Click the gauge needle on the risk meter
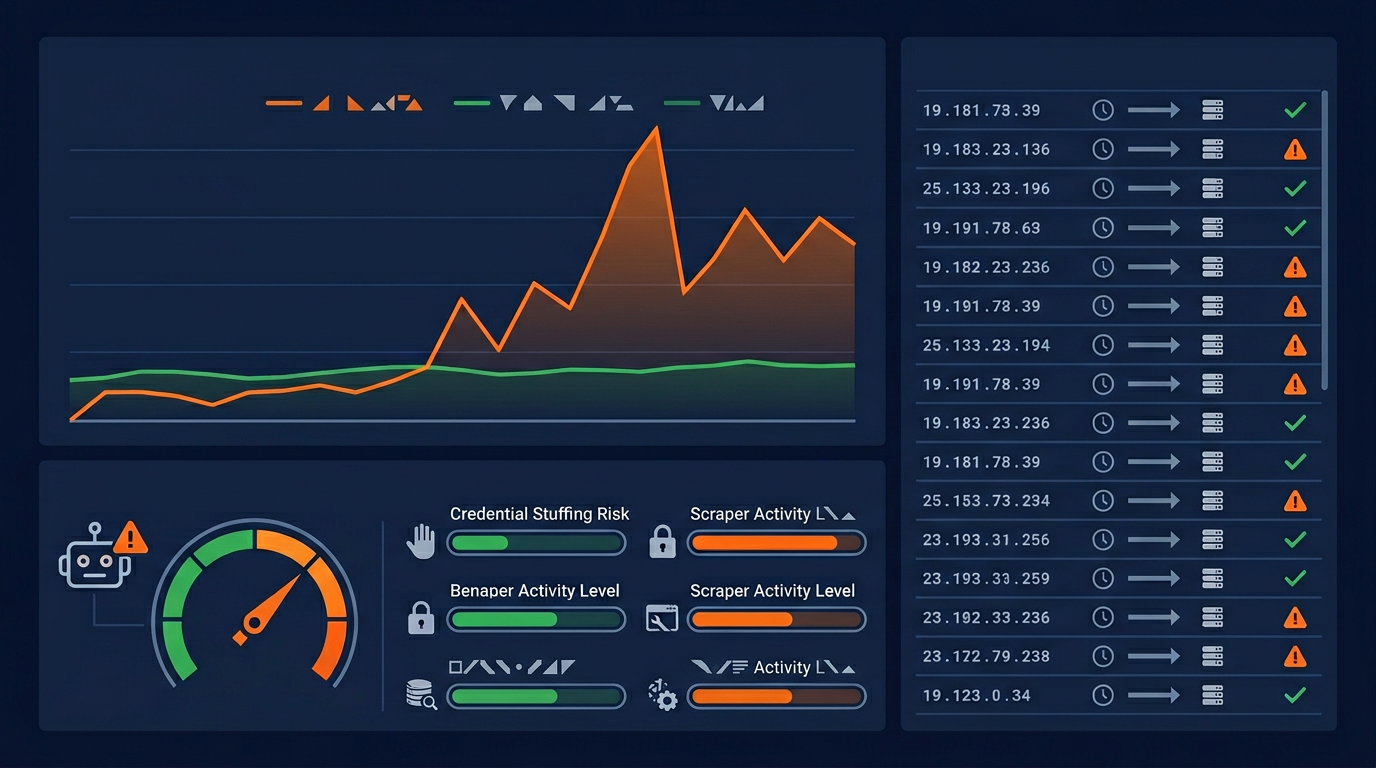Image resolution: width=1376 pixels, height=768 pixels. point(272,604)
